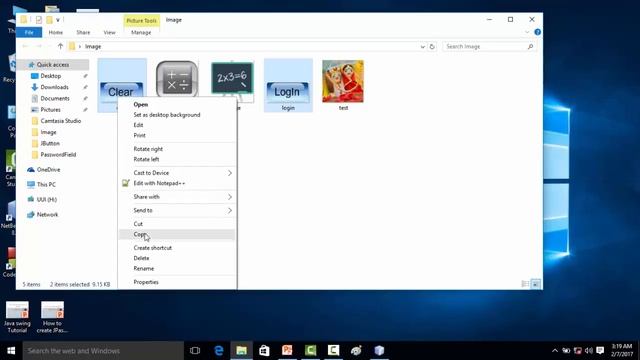Open the JButton folder in sidebar
The image size is (640, 360).
point(50,143)
